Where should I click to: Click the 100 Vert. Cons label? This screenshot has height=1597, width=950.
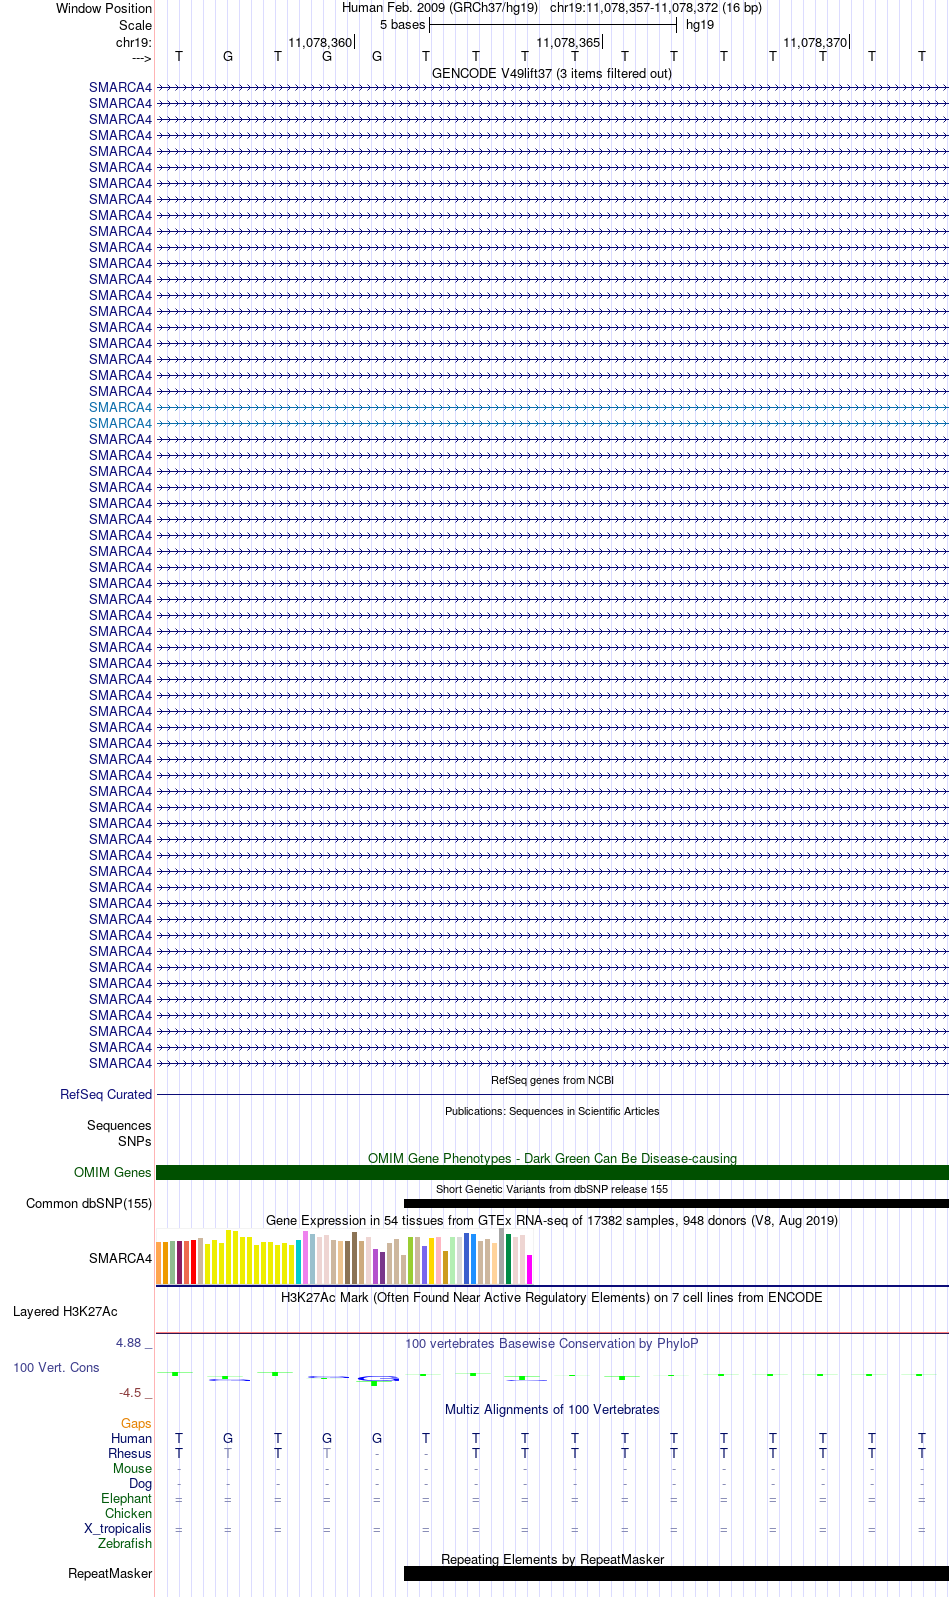coord(56,1367)
